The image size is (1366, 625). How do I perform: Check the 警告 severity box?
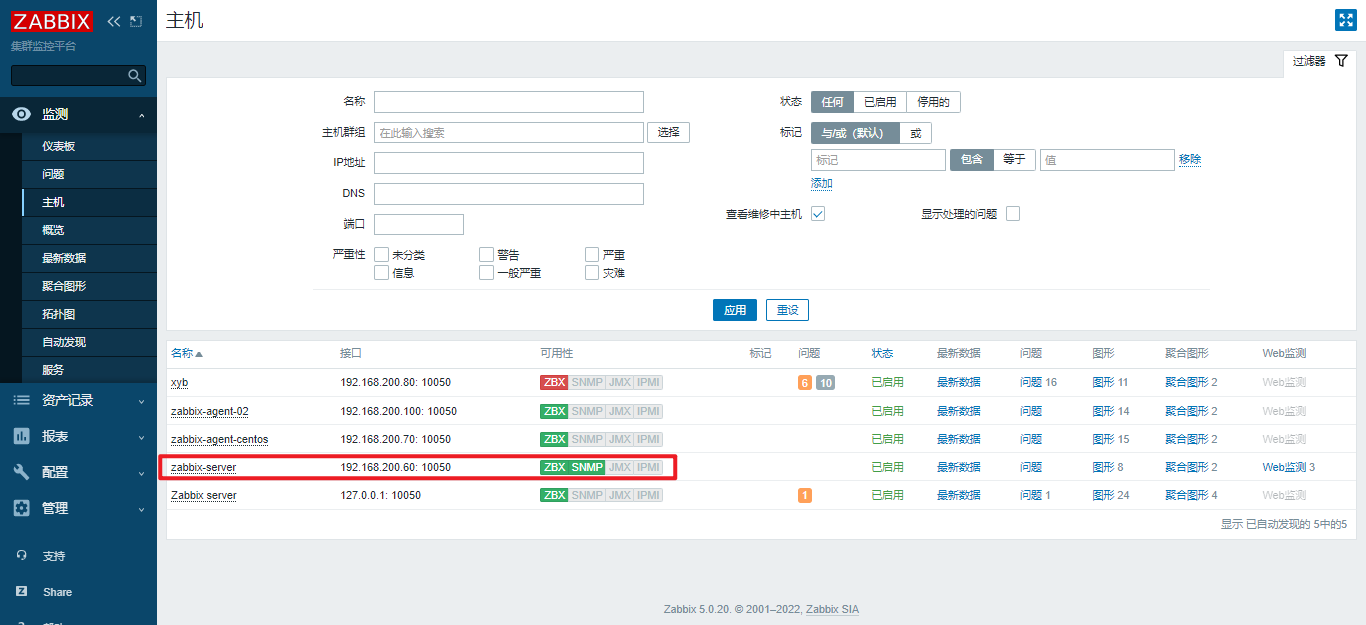486,255
